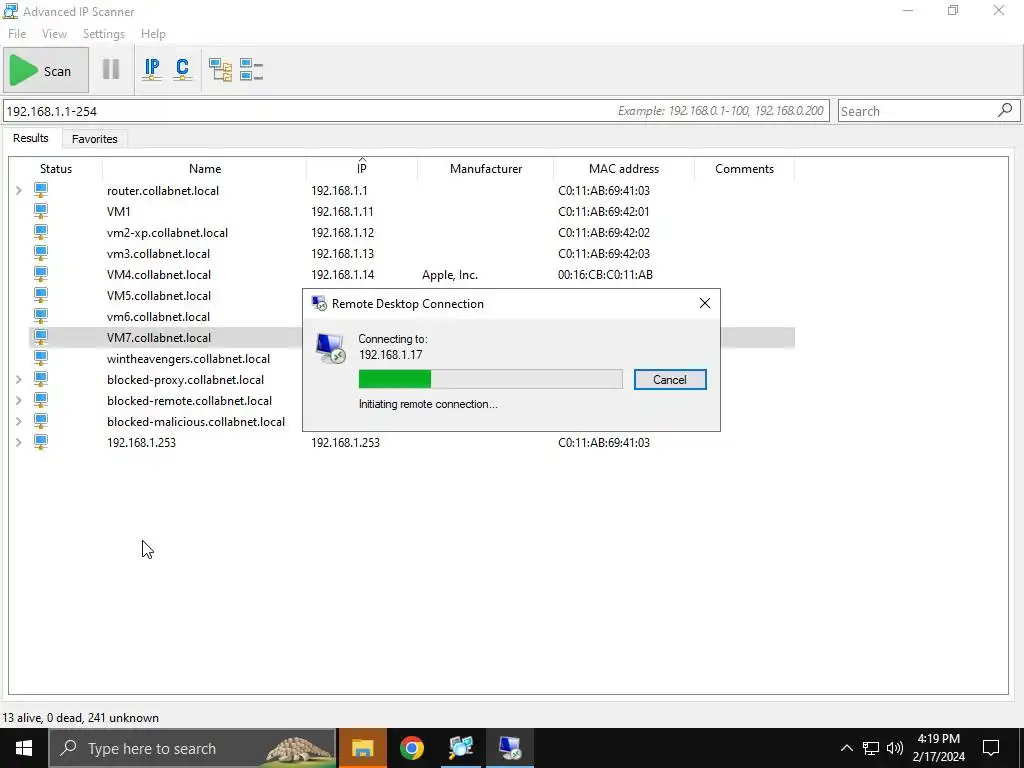Open Google Chrome from the taskbar
The image size is (1024, 768).
click(411, 748)
